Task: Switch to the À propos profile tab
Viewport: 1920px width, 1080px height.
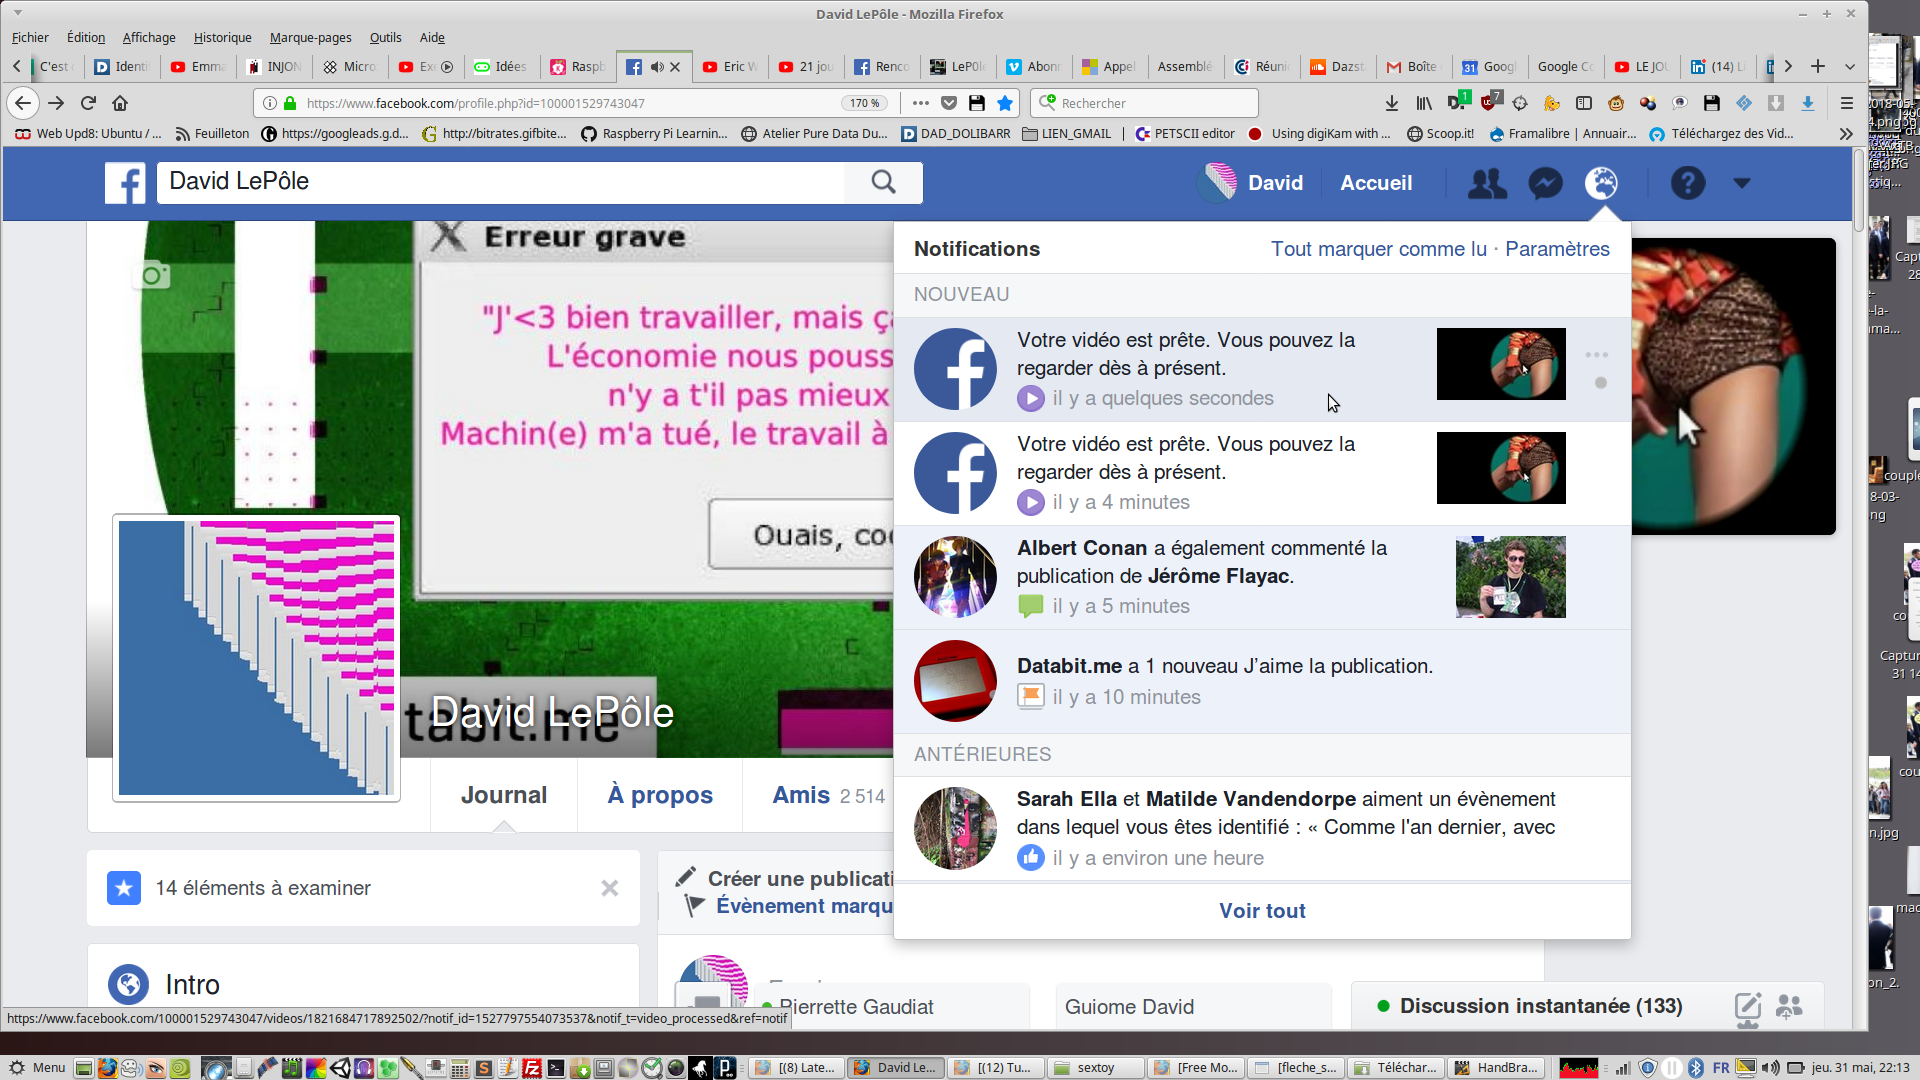Action: coord(660,795)
